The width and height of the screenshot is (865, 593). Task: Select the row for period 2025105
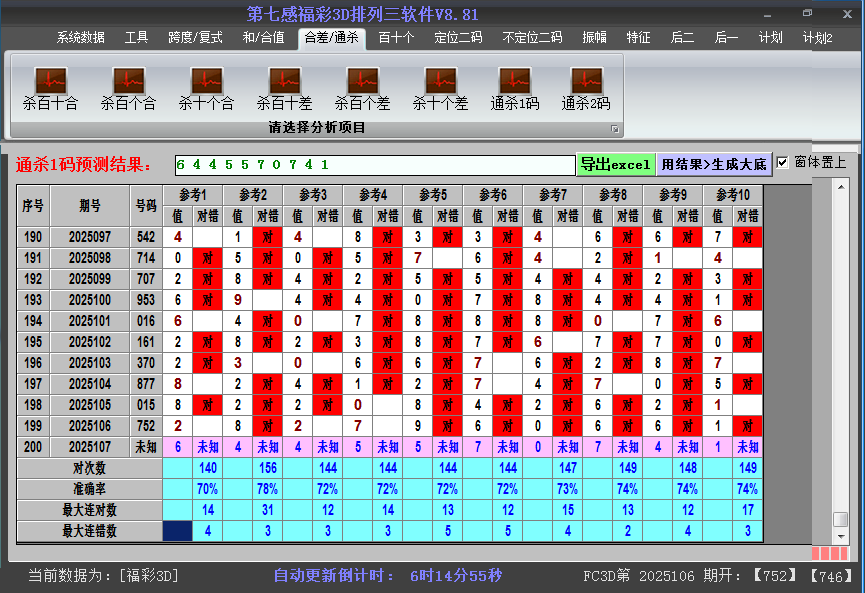[x=389, y=405]
